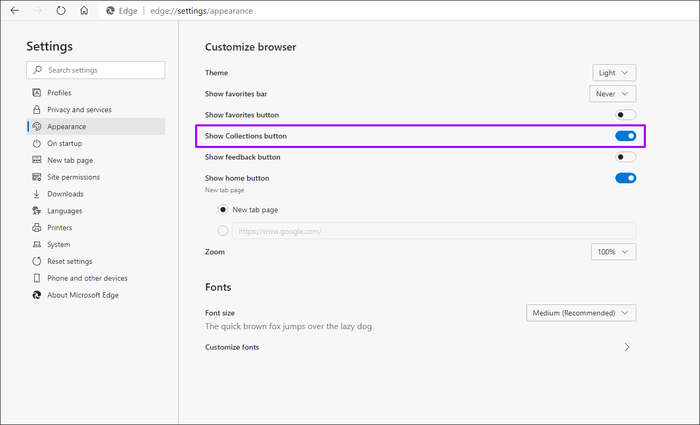Open Phone and other devices page

tap(96, 278)
